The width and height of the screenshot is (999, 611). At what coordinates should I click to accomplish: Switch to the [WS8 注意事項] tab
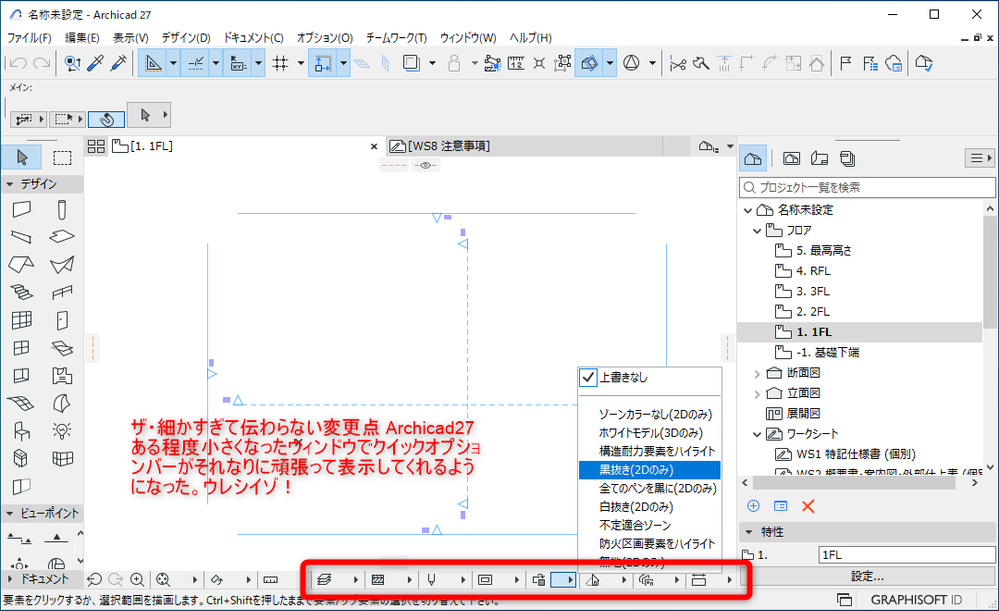449,146
